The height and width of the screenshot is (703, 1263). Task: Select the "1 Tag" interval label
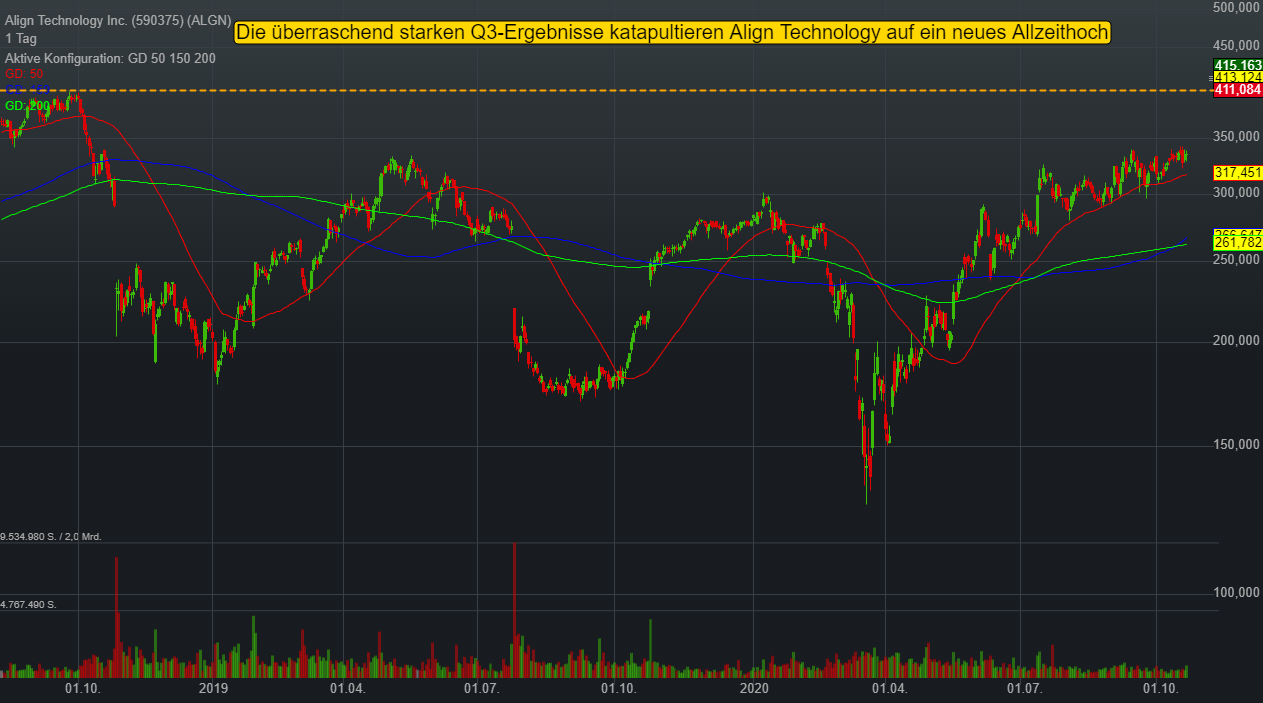(x=20, y=38)
